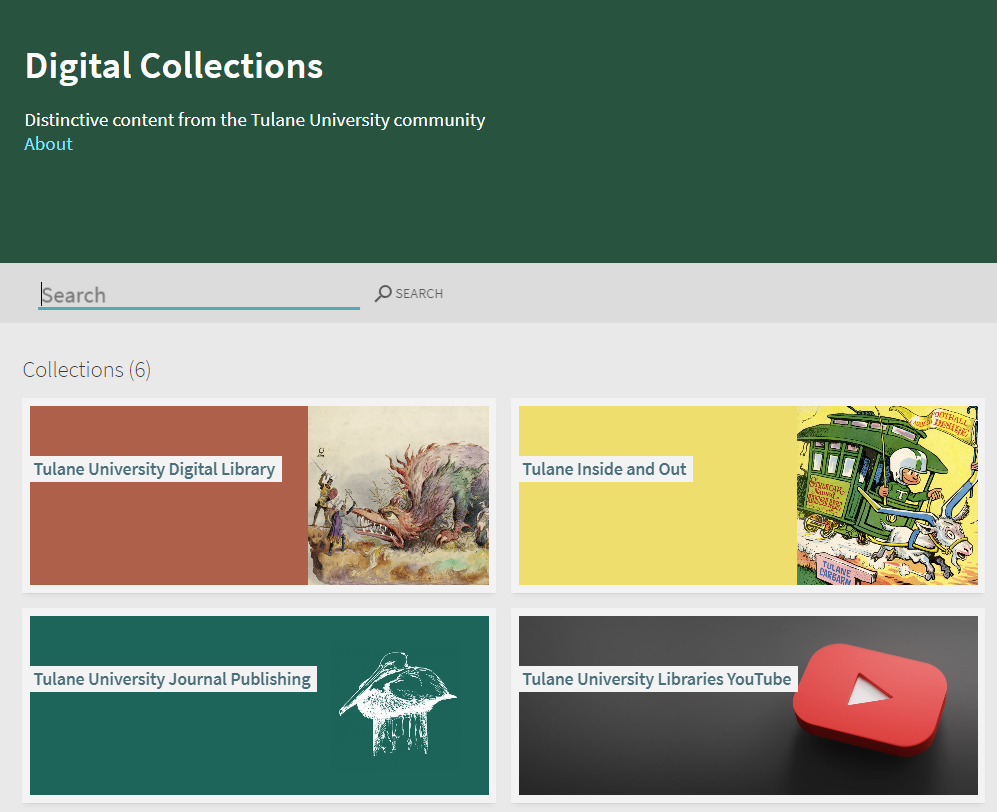This screenshot has height=812, width=997.
Task: Open the green streetcar cartoon image
Action: (887, 495)
